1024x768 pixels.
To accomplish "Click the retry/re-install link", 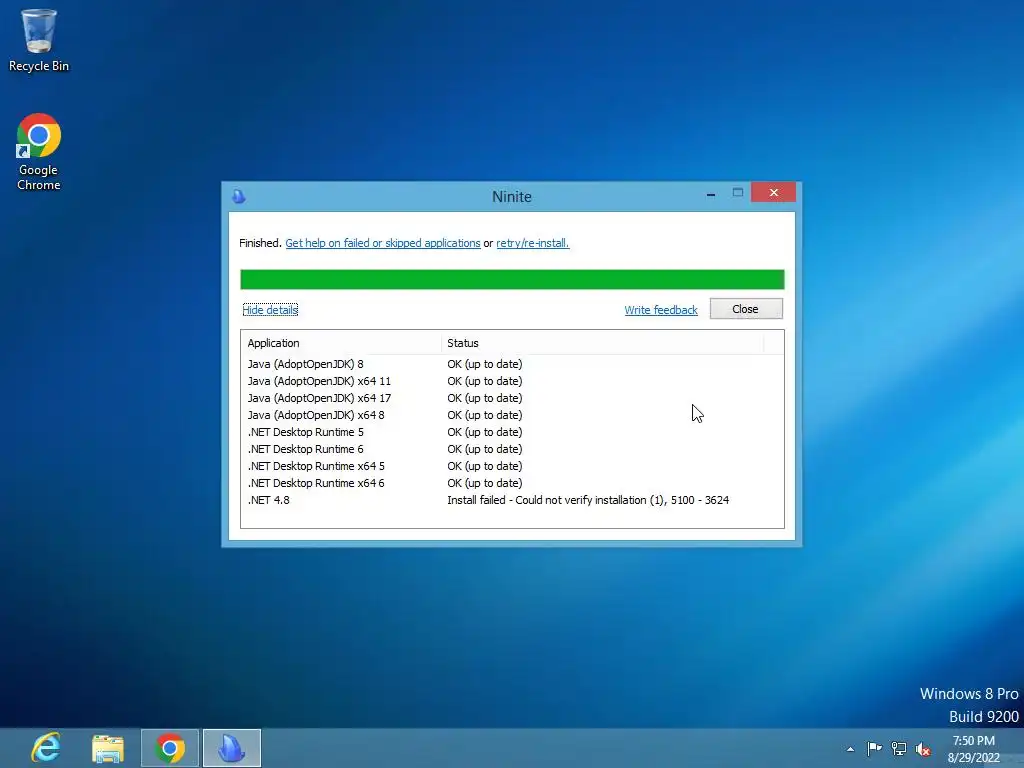I will coord(533,243).
